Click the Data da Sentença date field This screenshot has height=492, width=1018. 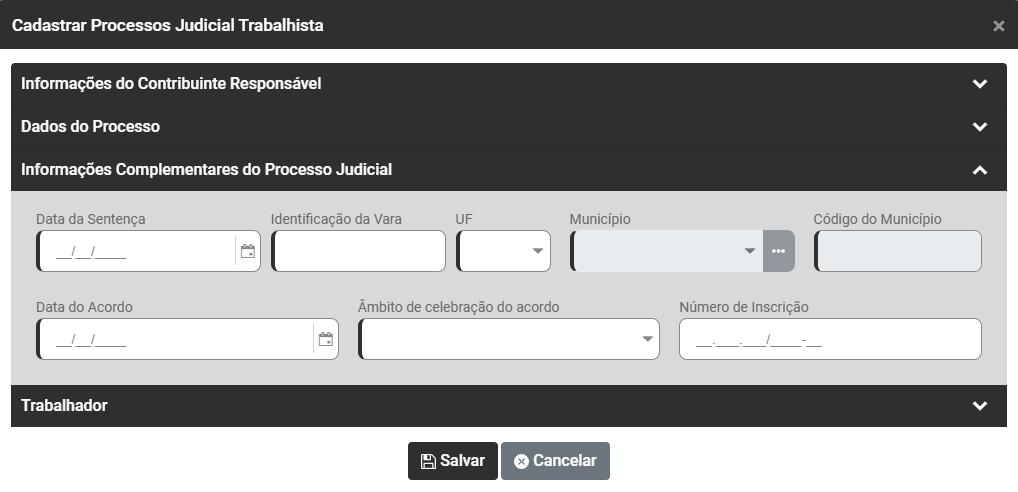pyautogui.click(x=135, y=251)
